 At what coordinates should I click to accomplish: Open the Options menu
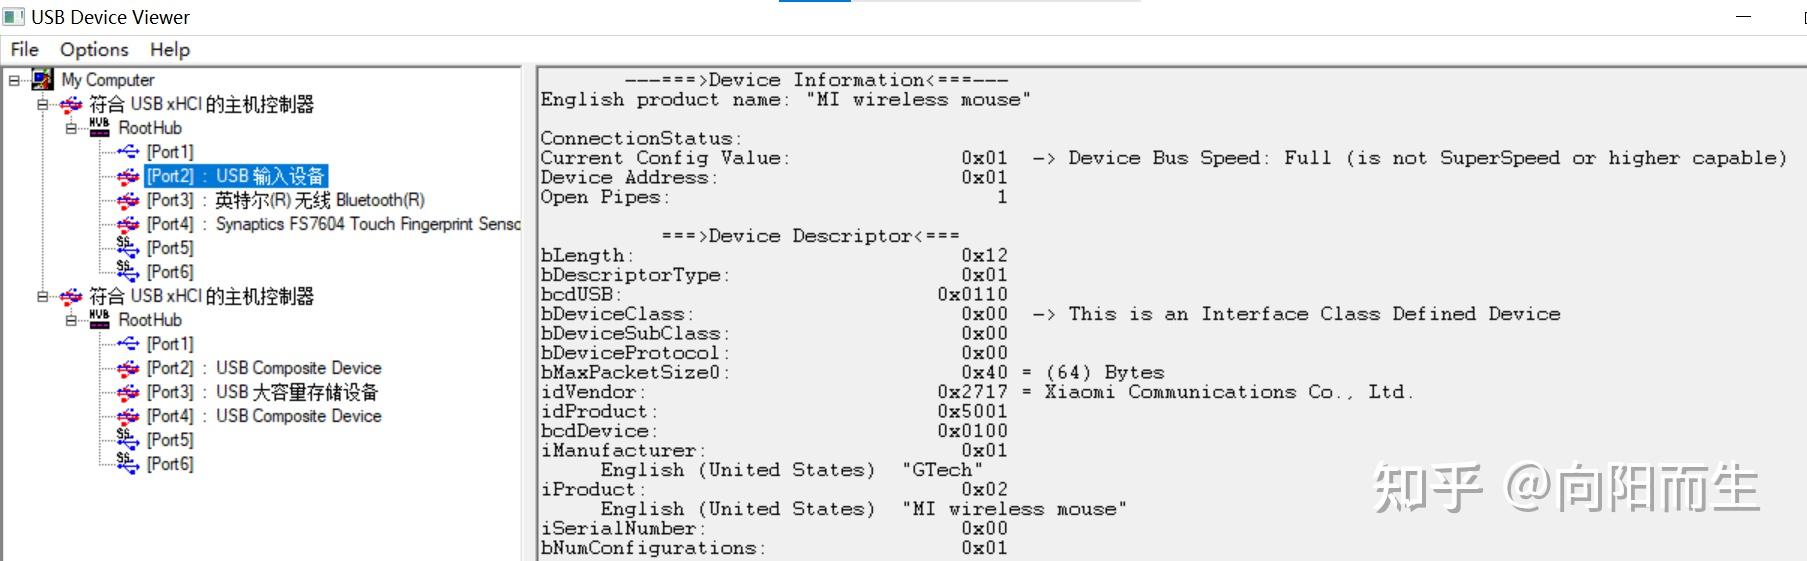pyautogui.click(x=94, y=49)
